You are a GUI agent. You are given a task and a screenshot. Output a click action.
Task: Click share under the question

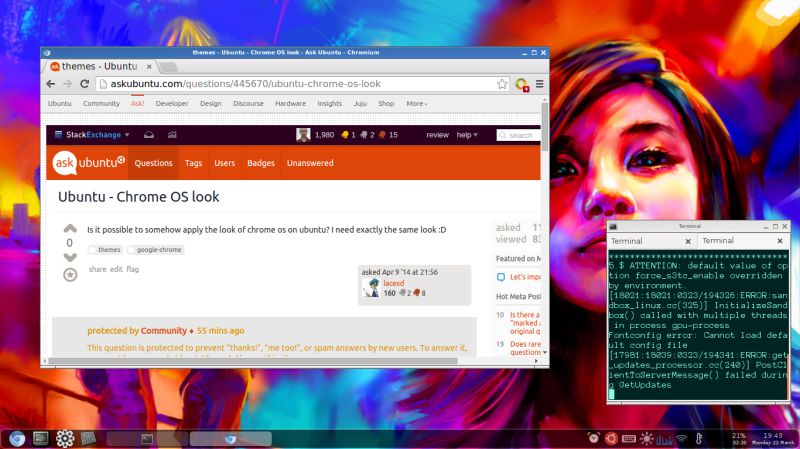click(97, 269)
